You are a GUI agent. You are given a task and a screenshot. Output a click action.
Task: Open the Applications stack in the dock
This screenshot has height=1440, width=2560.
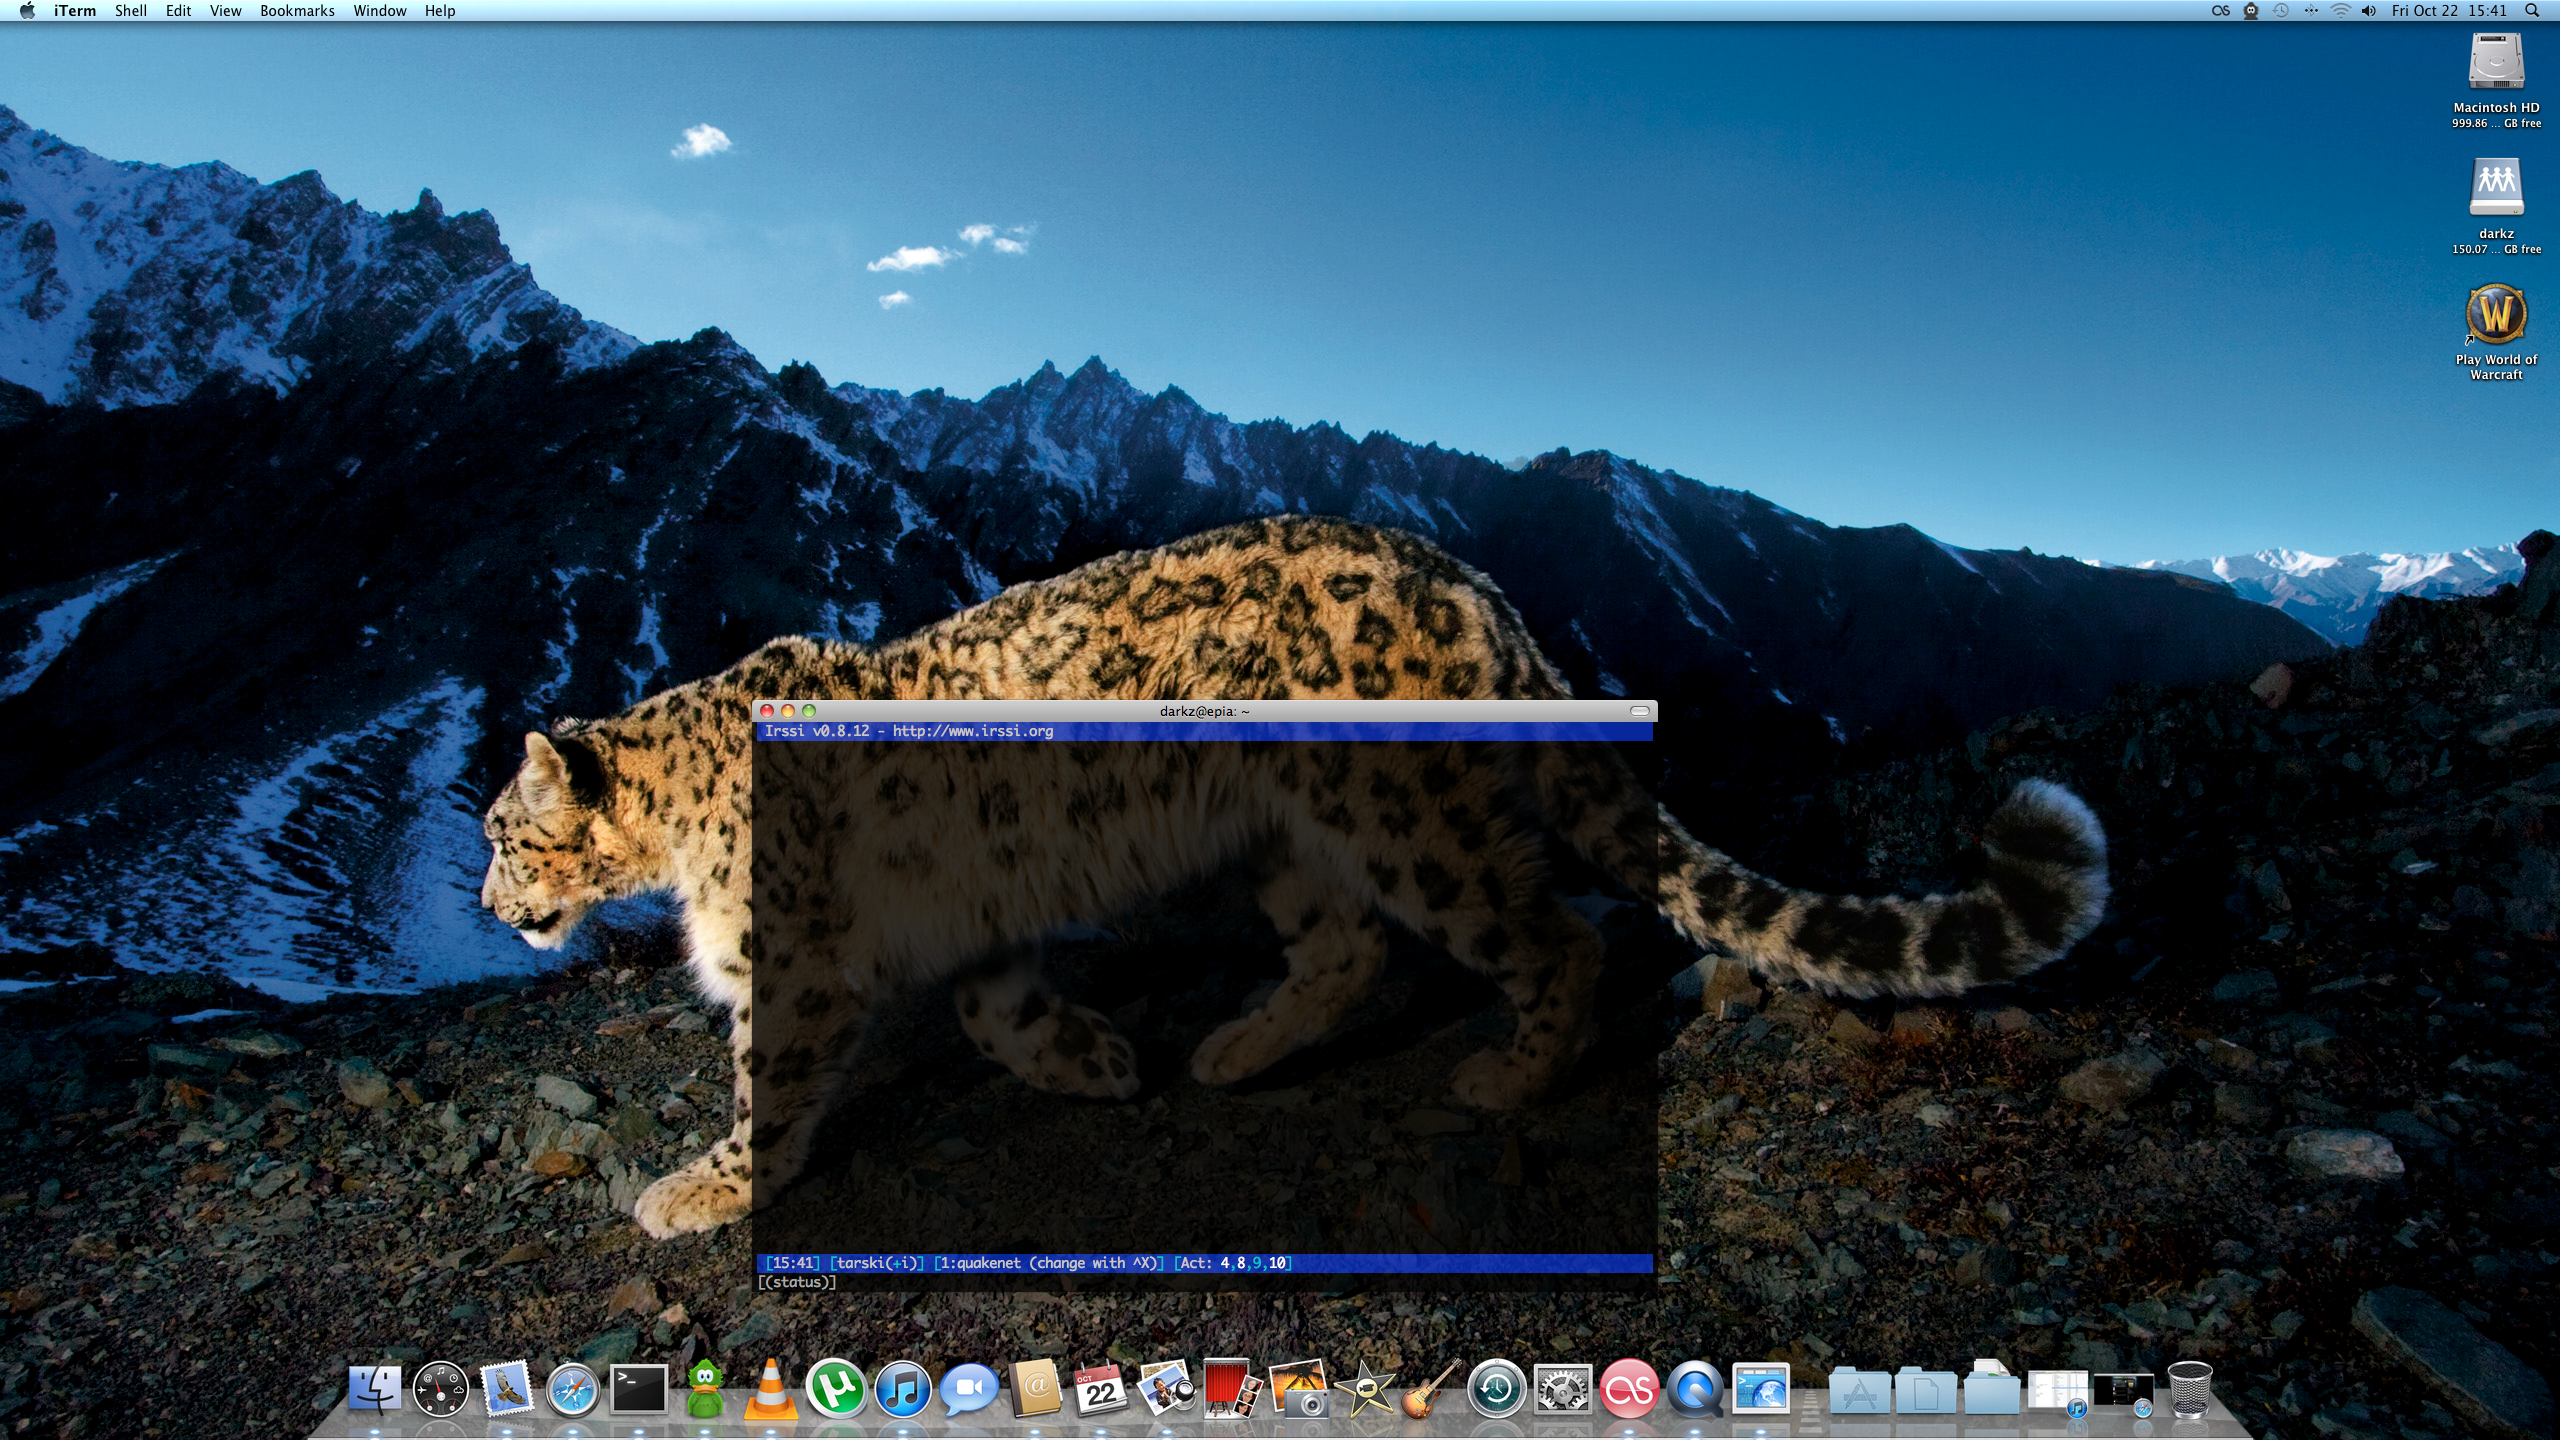tap(1859, 1392)
